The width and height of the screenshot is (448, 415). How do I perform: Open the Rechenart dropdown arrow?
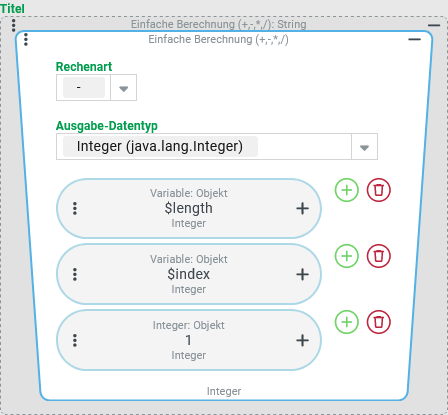(x=124, y=88)
